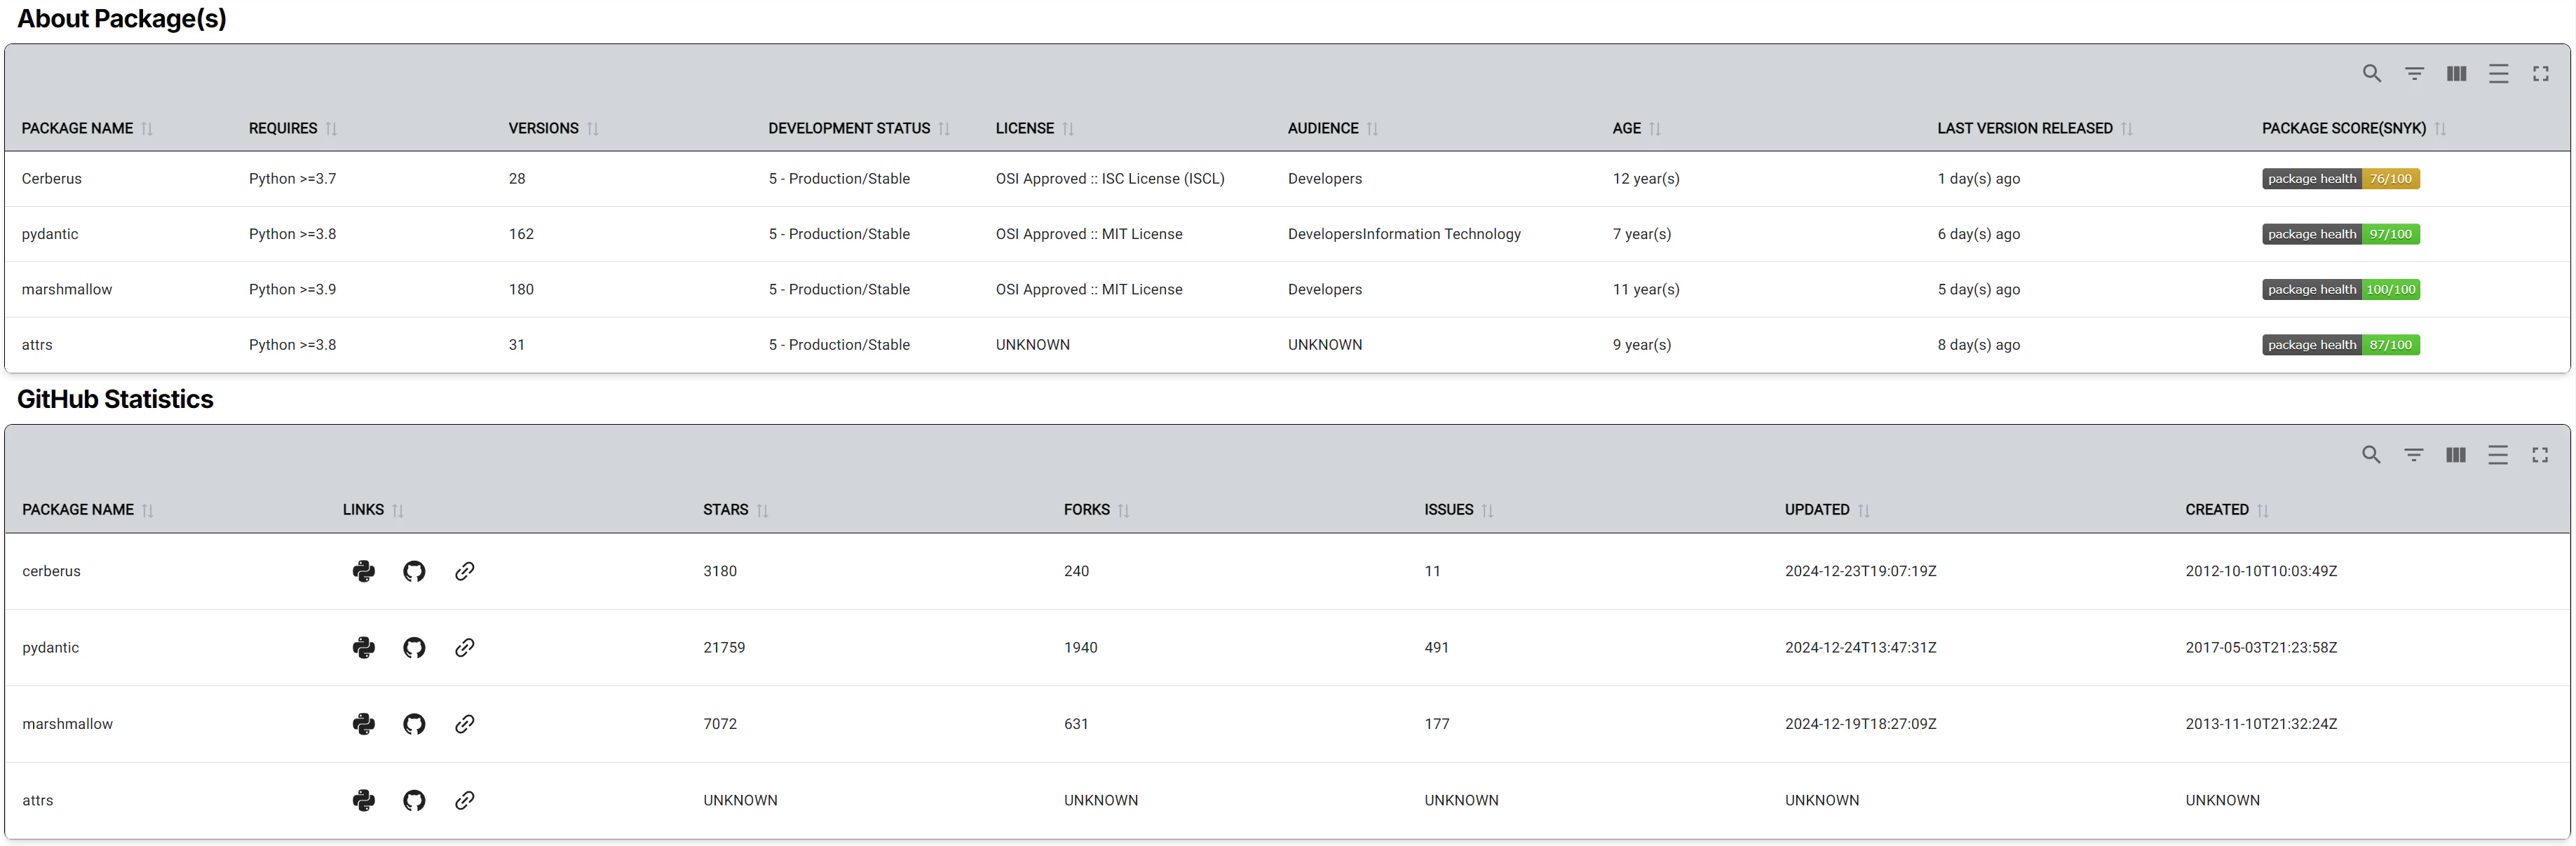The width and height of the screenshot is (2576, 846).
Task: Toggle row density in GitHub Statistics table
Action: pos(2497,455)
